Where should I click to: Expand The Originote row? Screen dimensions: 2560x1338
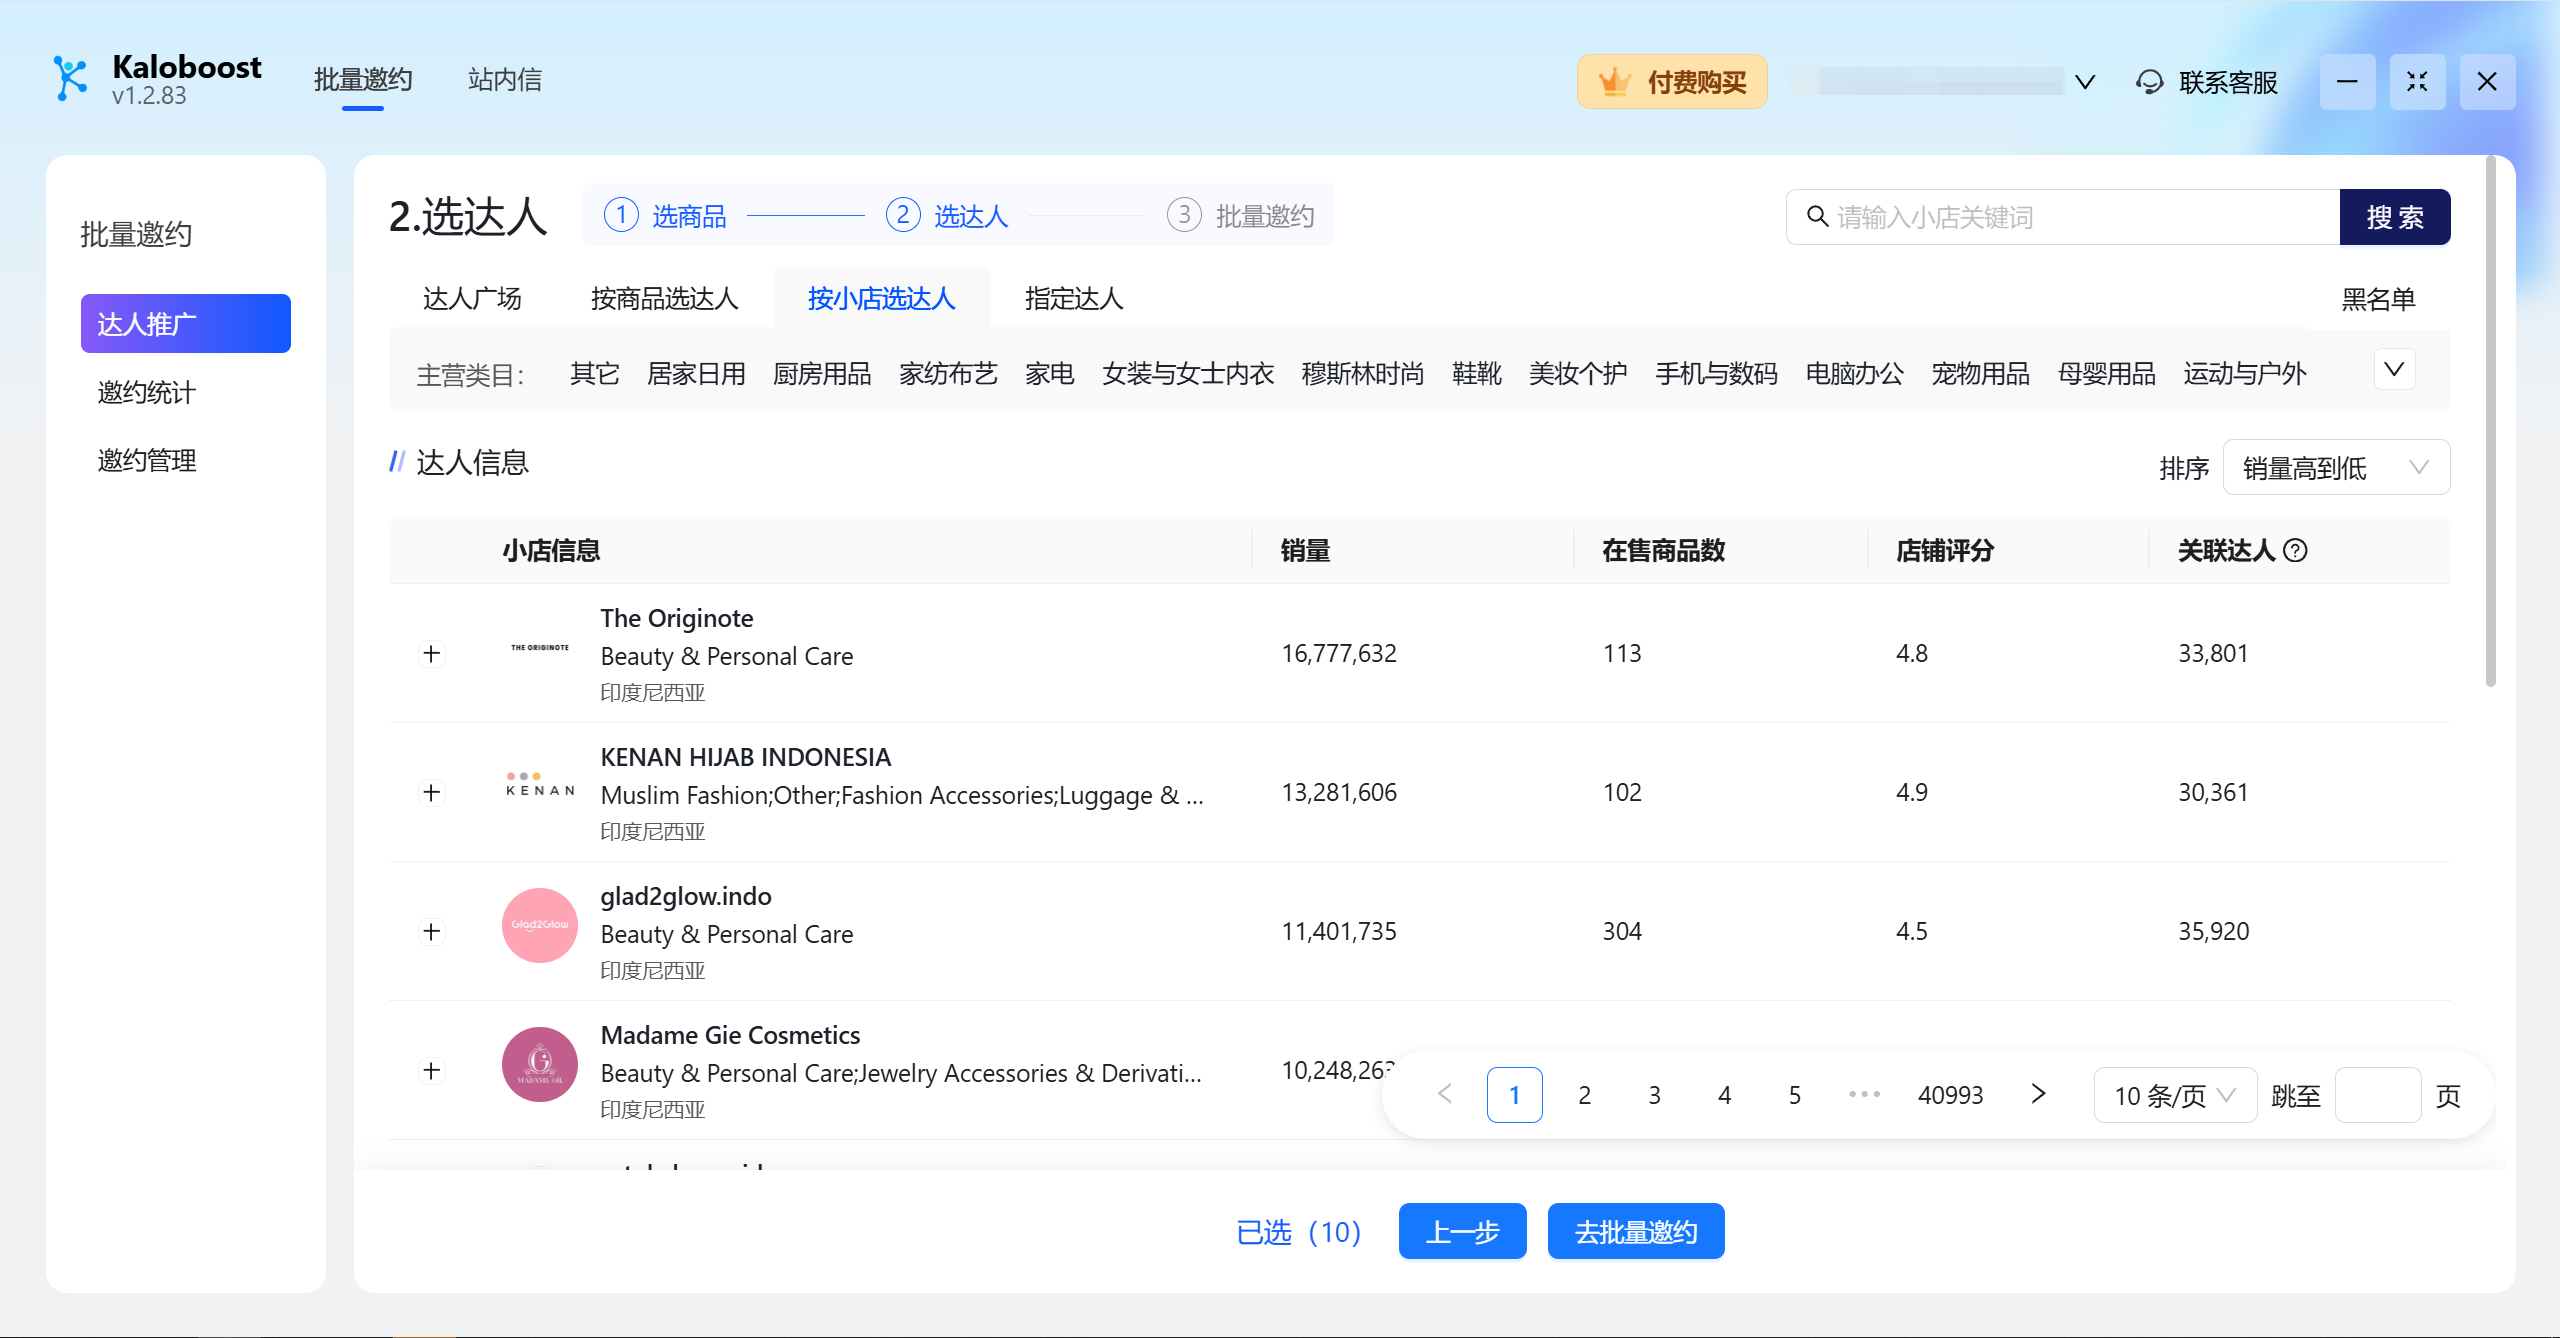[431, 653]
